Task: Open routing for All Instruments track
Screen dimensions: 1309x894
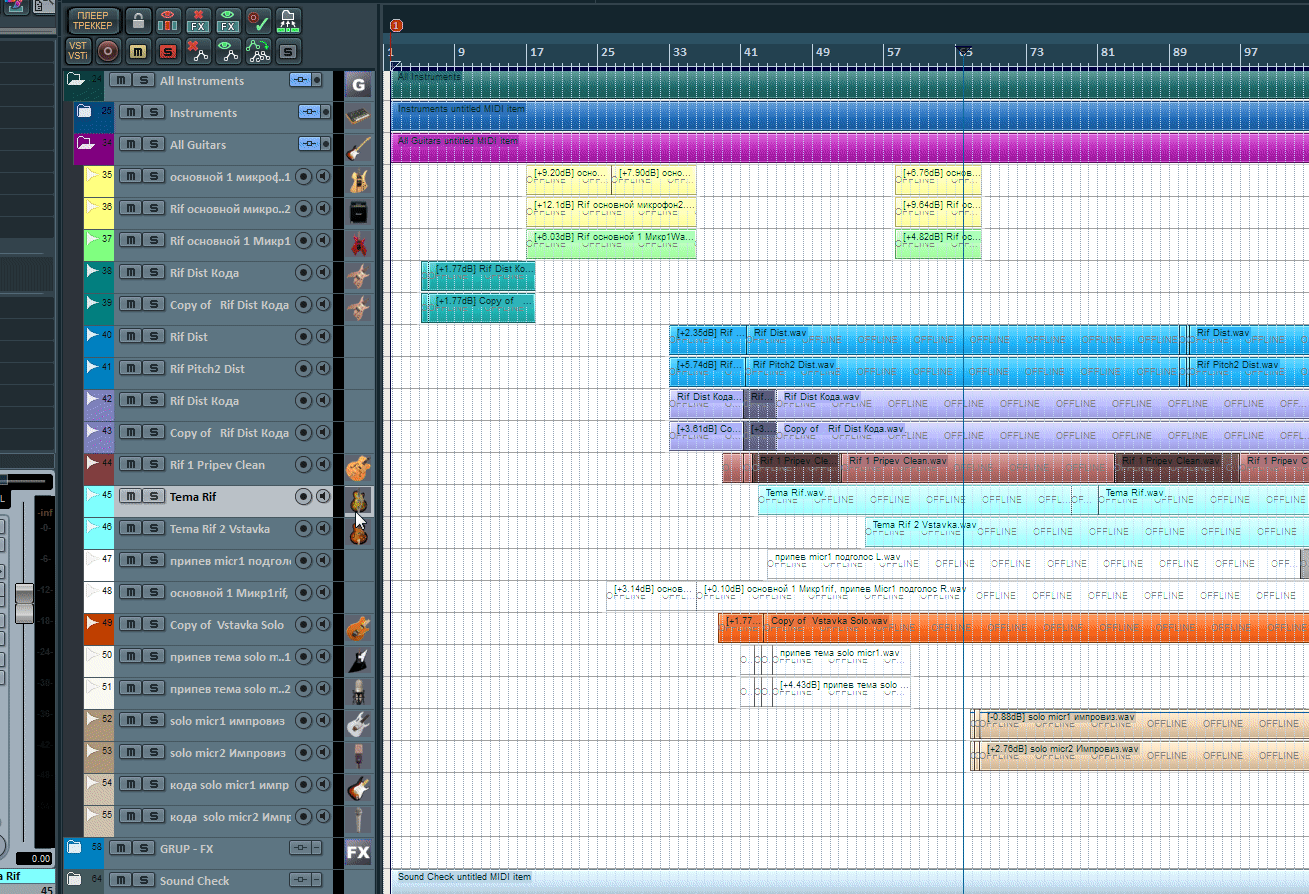Action: (x=300, y=81)
